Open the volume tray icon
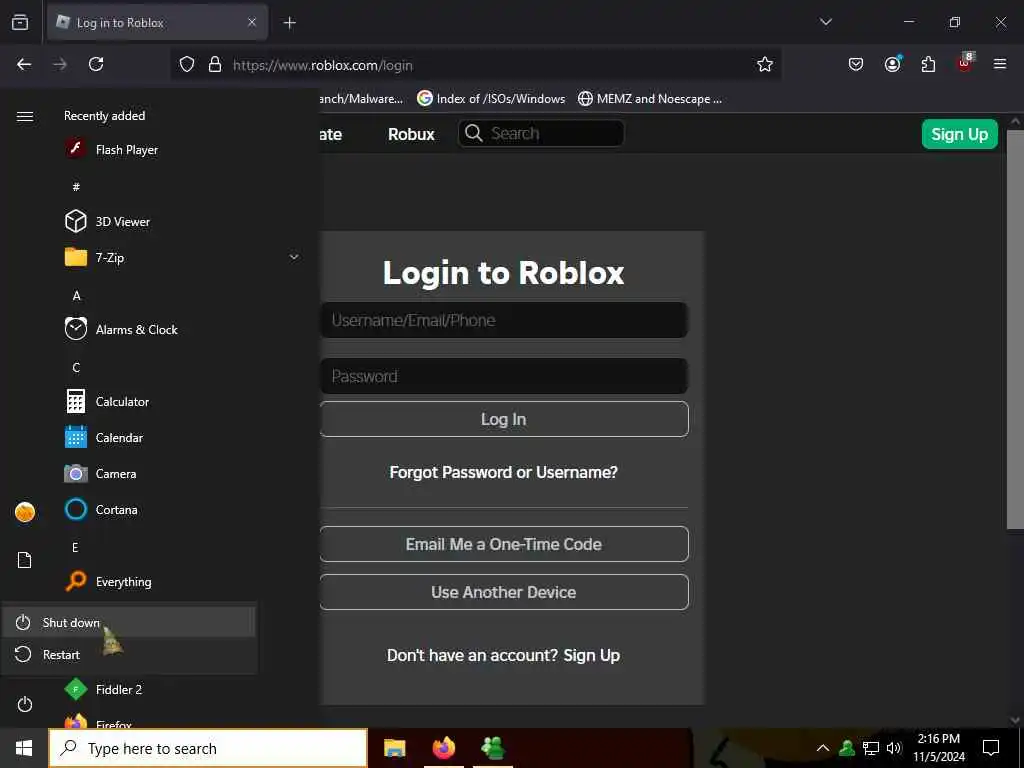This screenshot has width=1024, height=768. click(x=894, y=748)
